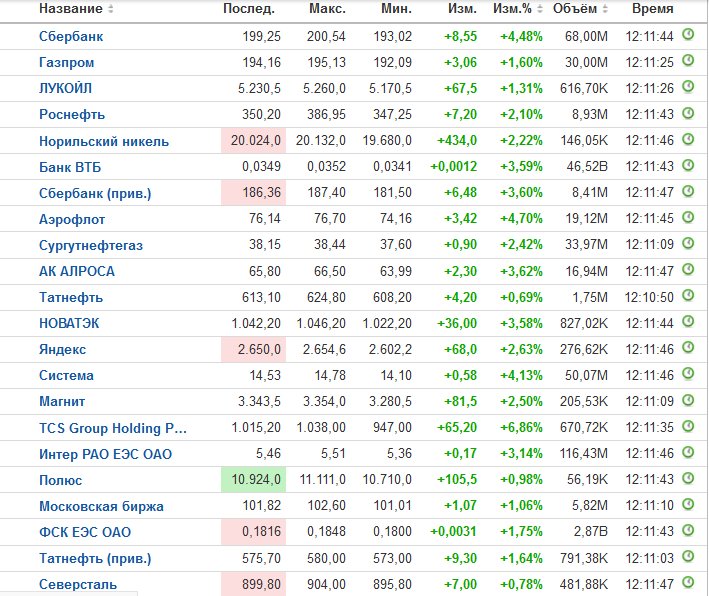Image resolution: width=709 pixels, height=596 pixels.
Task: Click the clock icon in Московская биржа row
Action: [688, 504]
